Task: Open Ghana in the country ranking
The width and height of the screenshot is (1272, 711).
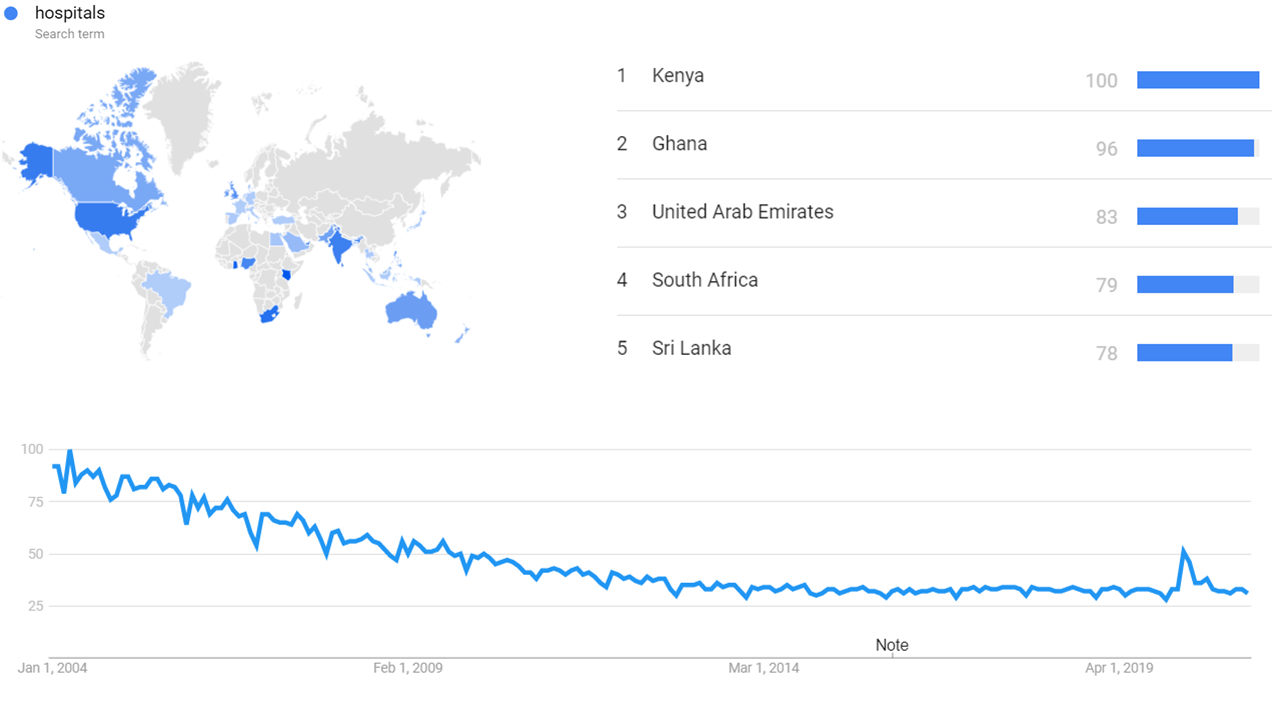Action: coord(679,144)
